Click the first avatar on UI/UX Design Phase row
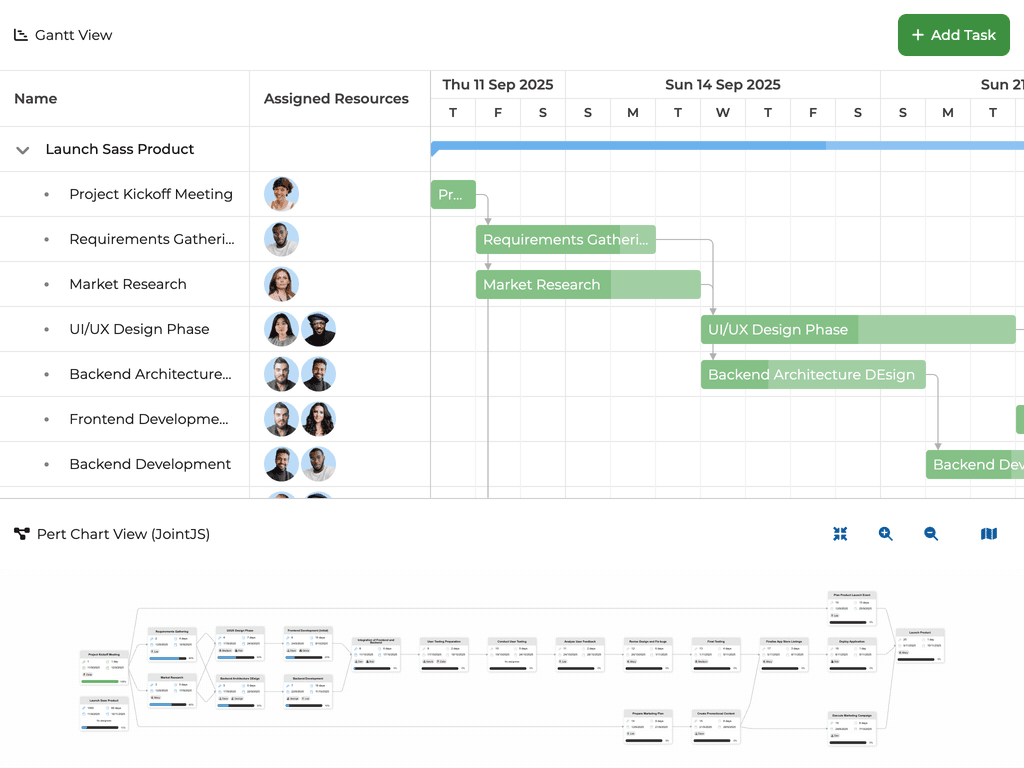Image resolution: width=1024 pixels, height=768 pixels. (x=281, y=329)
